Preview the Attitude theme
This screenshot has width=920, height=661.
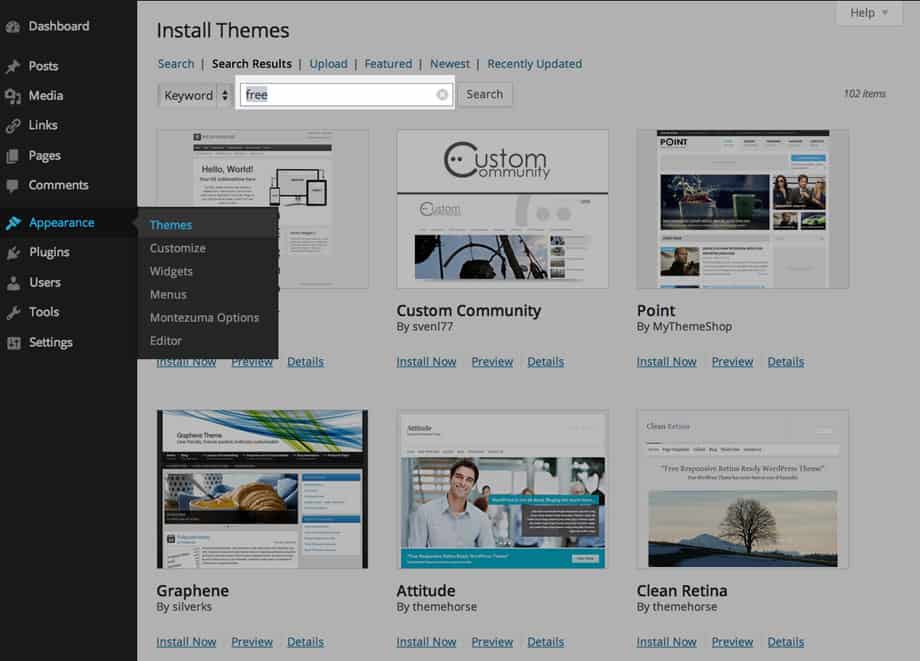click(492, 642)
